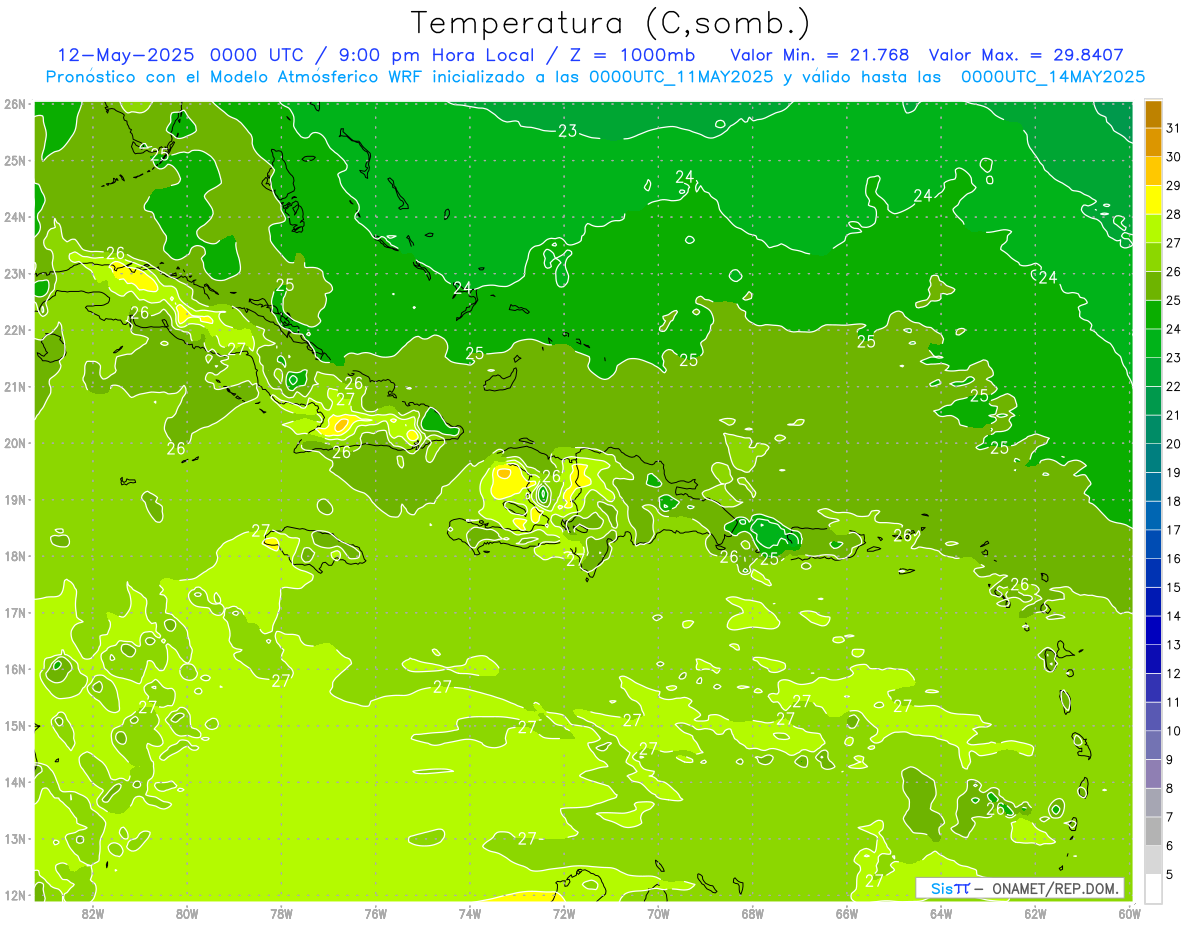The height and width of the screenshot is (927, 1200).
Task: Click the '62W' longitude axis label
Action: pos(1035,913)
